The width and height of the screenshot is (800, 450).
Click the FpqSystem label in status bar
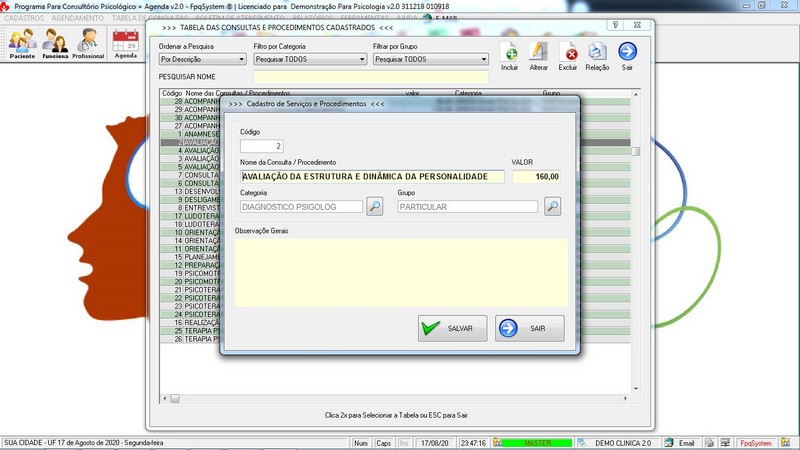pos(756,443)
